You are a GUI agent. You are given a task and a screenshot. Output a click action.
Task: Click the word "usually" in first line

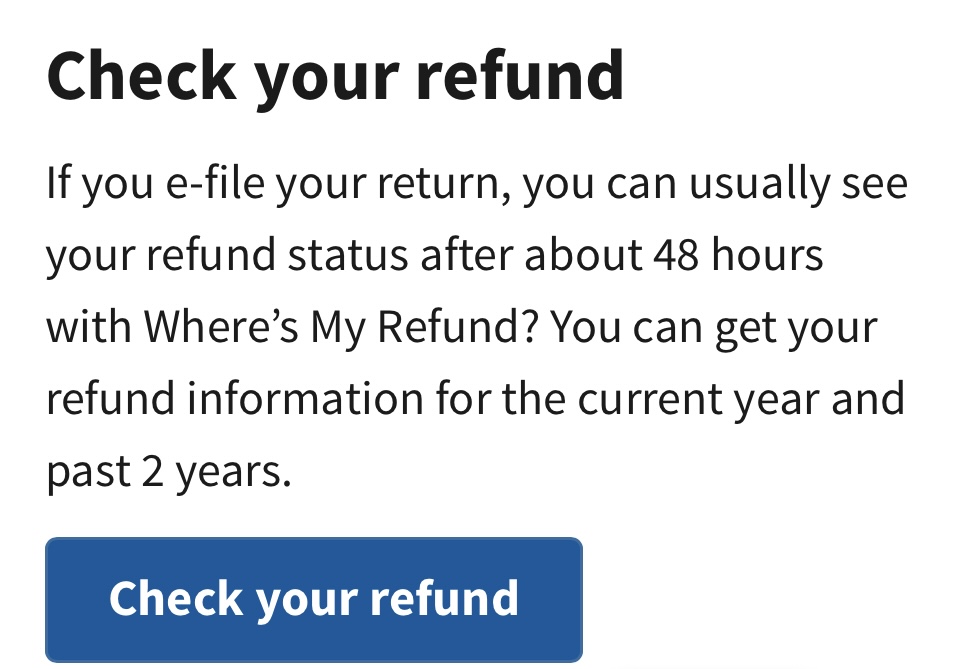(x=759, y=182)
